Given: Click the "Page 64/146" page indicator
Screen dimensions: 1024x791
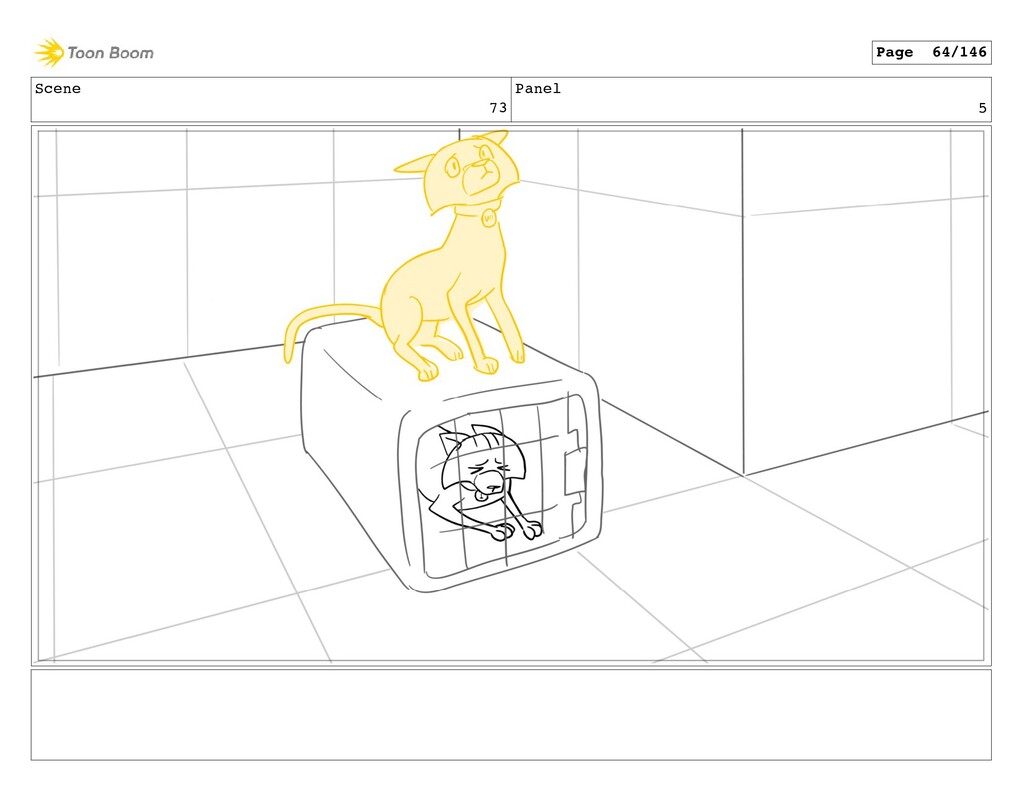Looking at the screenshot, I should [931, 52].
